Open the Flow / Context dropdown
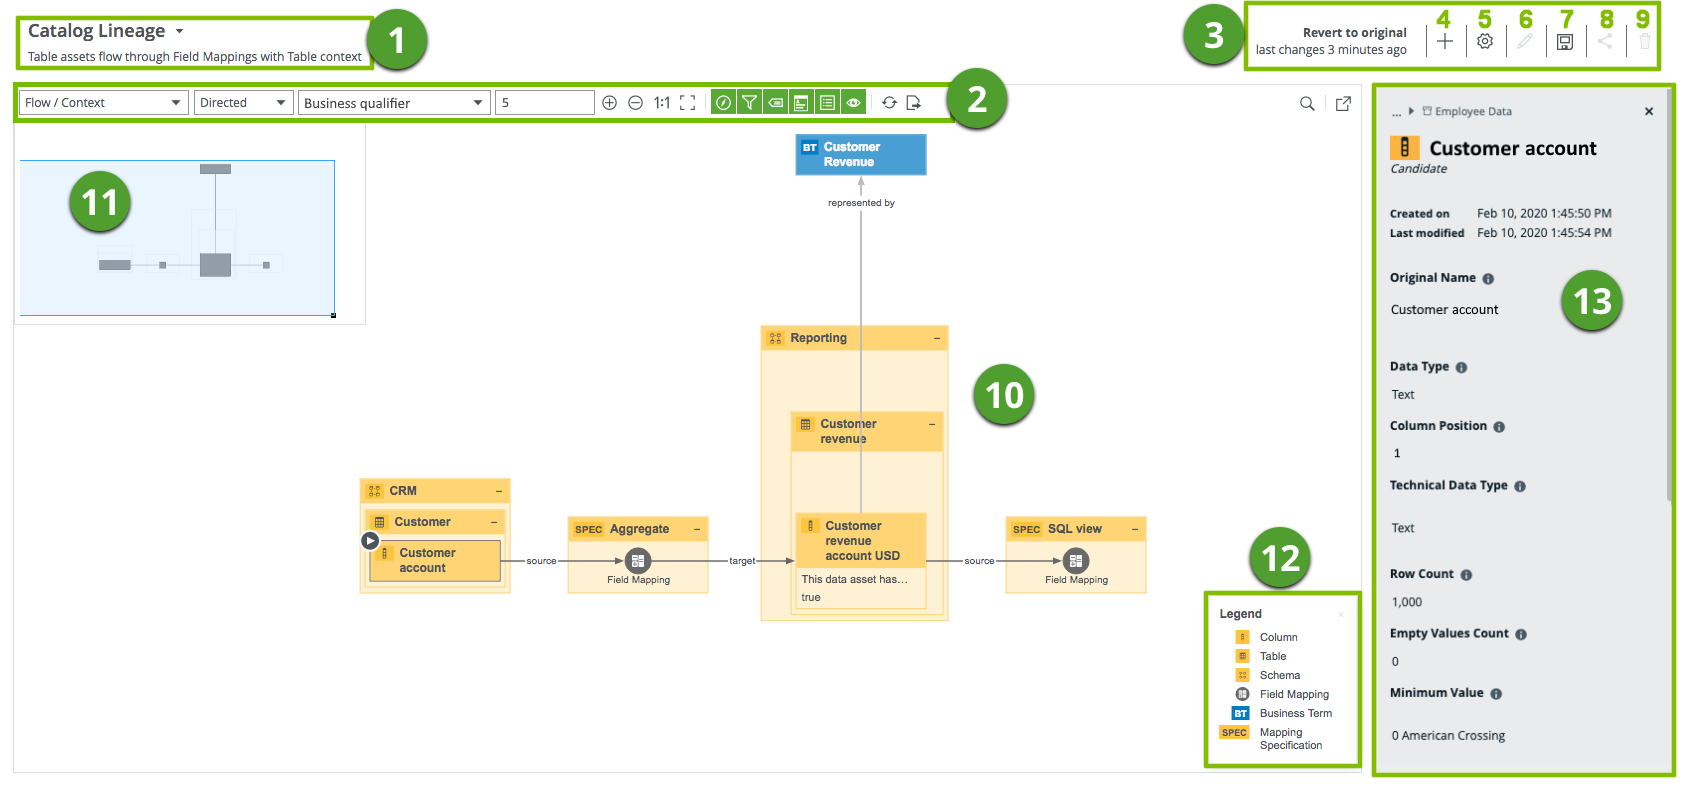This screenshot has width=1685, height=788. click(x=103, y=103)
